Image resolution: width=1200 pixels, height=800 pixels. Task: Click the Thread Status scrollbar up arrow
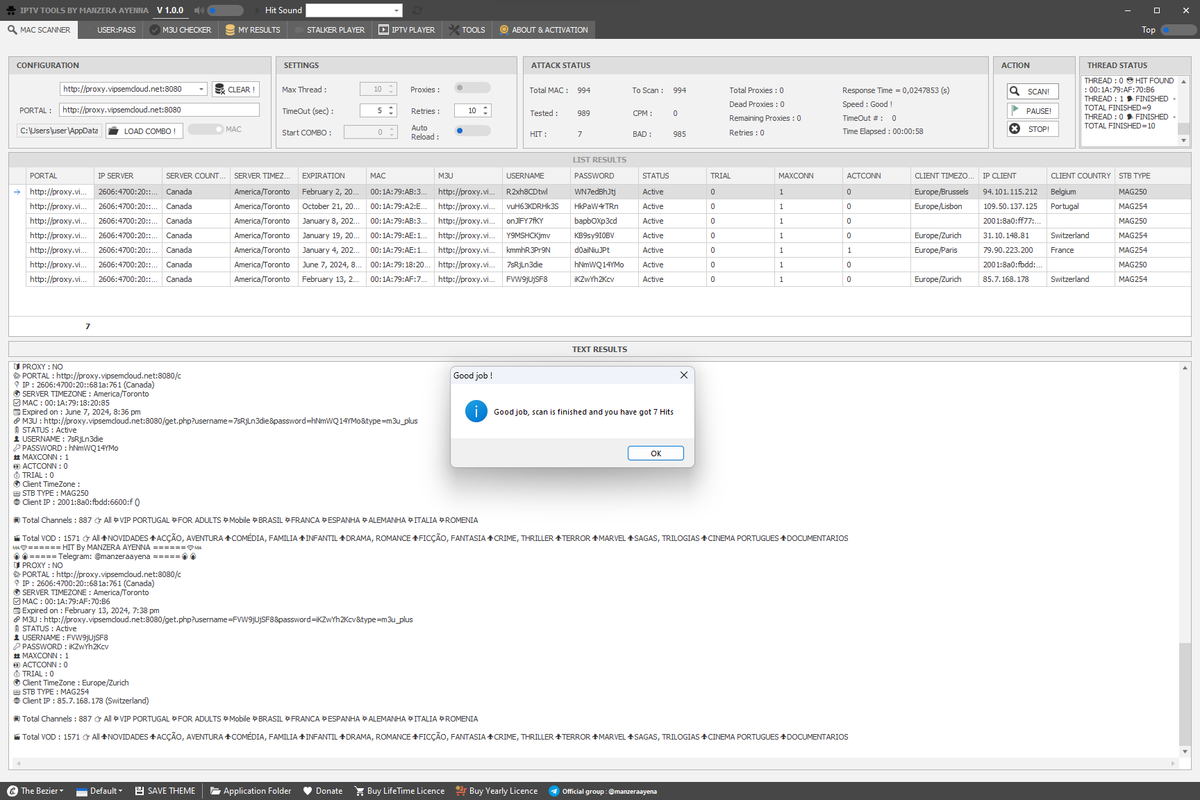pyautogui.click(x=1185, y=80)
